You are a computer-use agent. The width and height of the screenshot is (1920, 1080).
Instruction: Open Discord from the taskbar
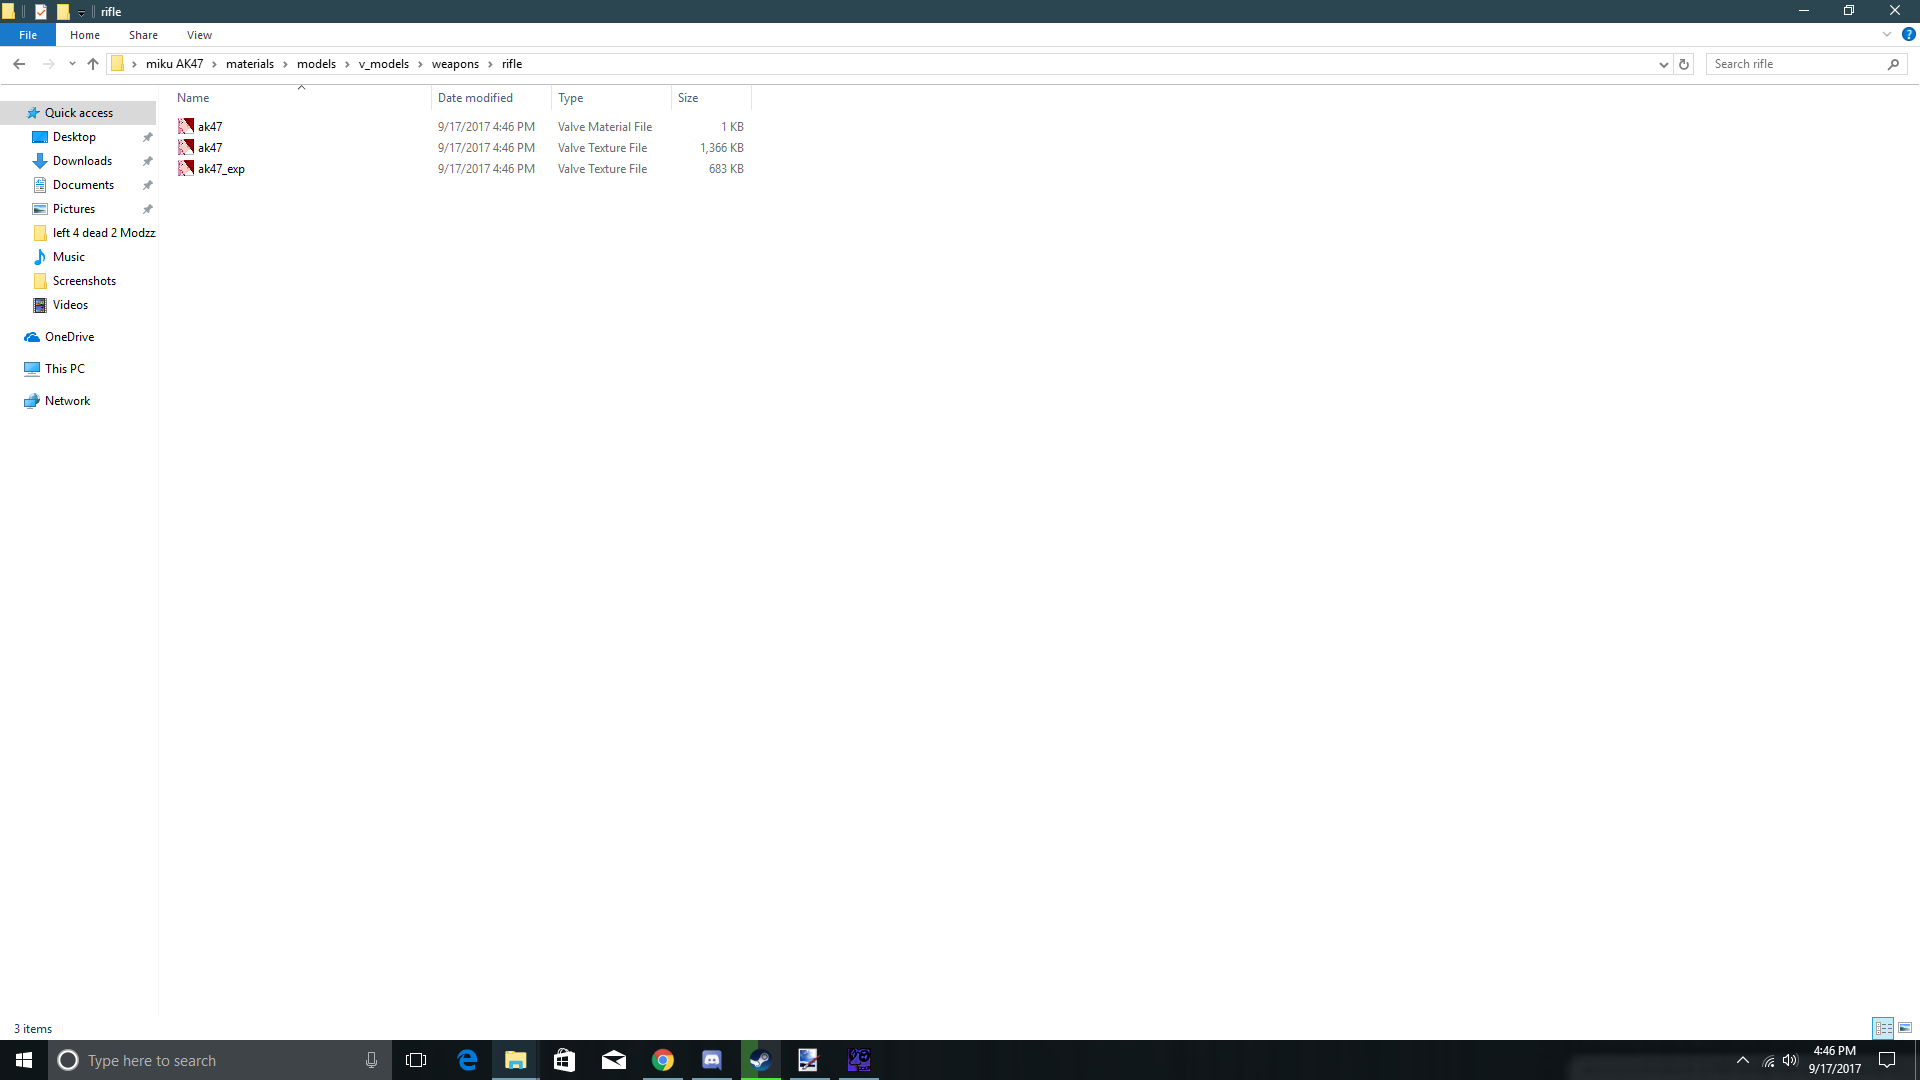712,1060
